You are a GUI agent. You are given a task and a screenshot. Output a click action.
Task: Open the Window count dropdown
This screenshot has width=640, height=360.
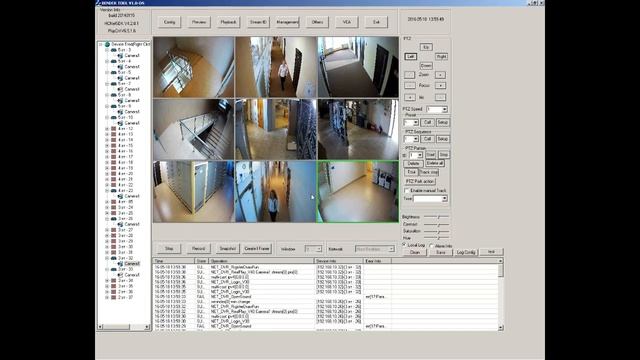click(319, 249)
